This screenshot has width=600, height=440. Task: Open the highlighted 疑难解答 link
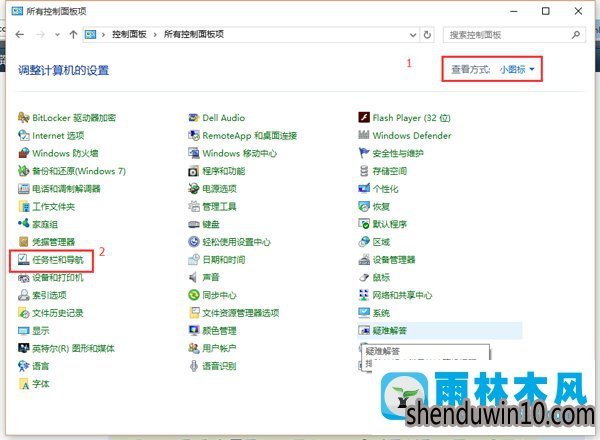pos(390,331)
